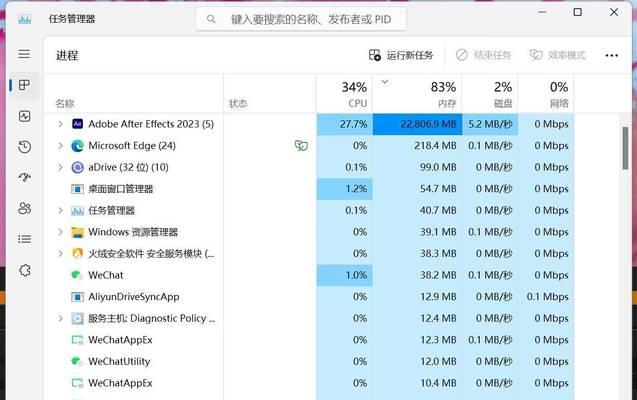Image resolution: width=637 pixels, height=400 pixels.
Task: Click the Windows 资源管理器 folder icon
Action: [77, 232]
